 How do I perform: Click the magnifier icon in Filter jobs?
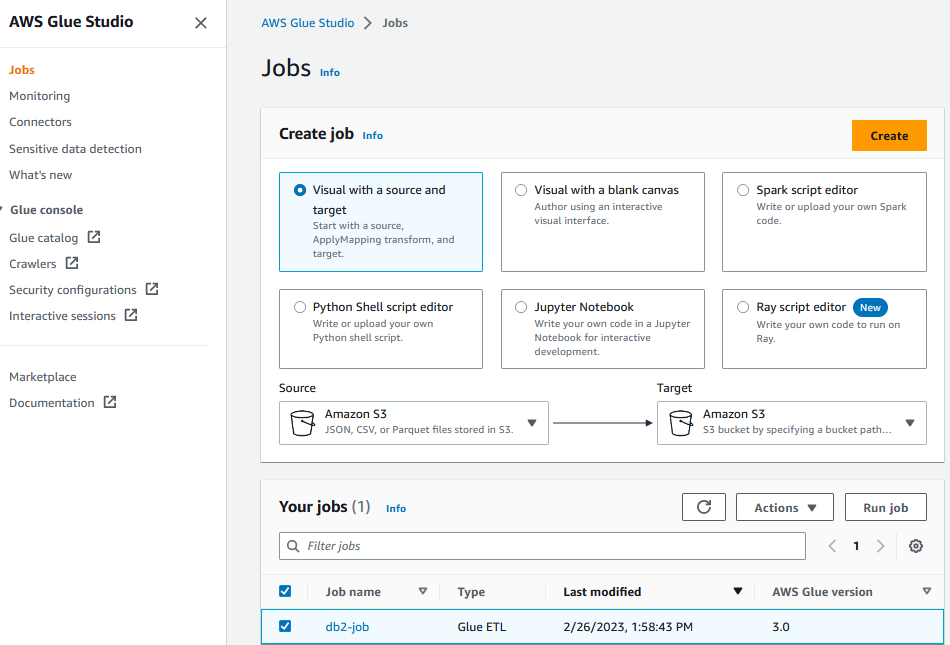point(293,546)
